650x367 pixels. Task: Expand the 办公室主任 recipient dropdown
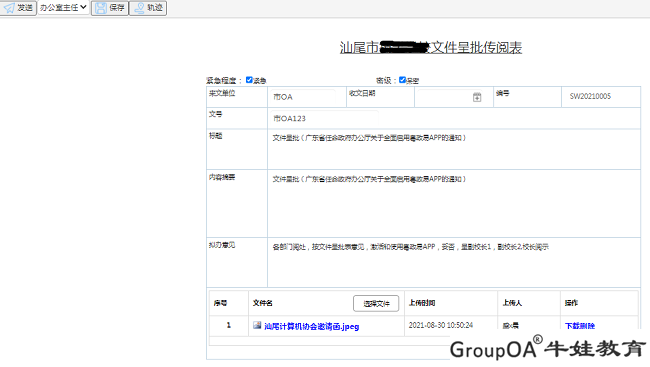click(x=63, y=7)
